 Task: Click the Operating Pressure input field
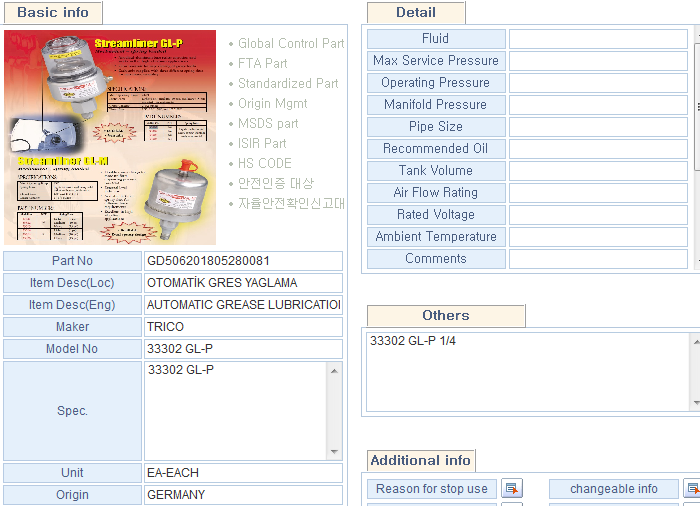coord(598,83)
